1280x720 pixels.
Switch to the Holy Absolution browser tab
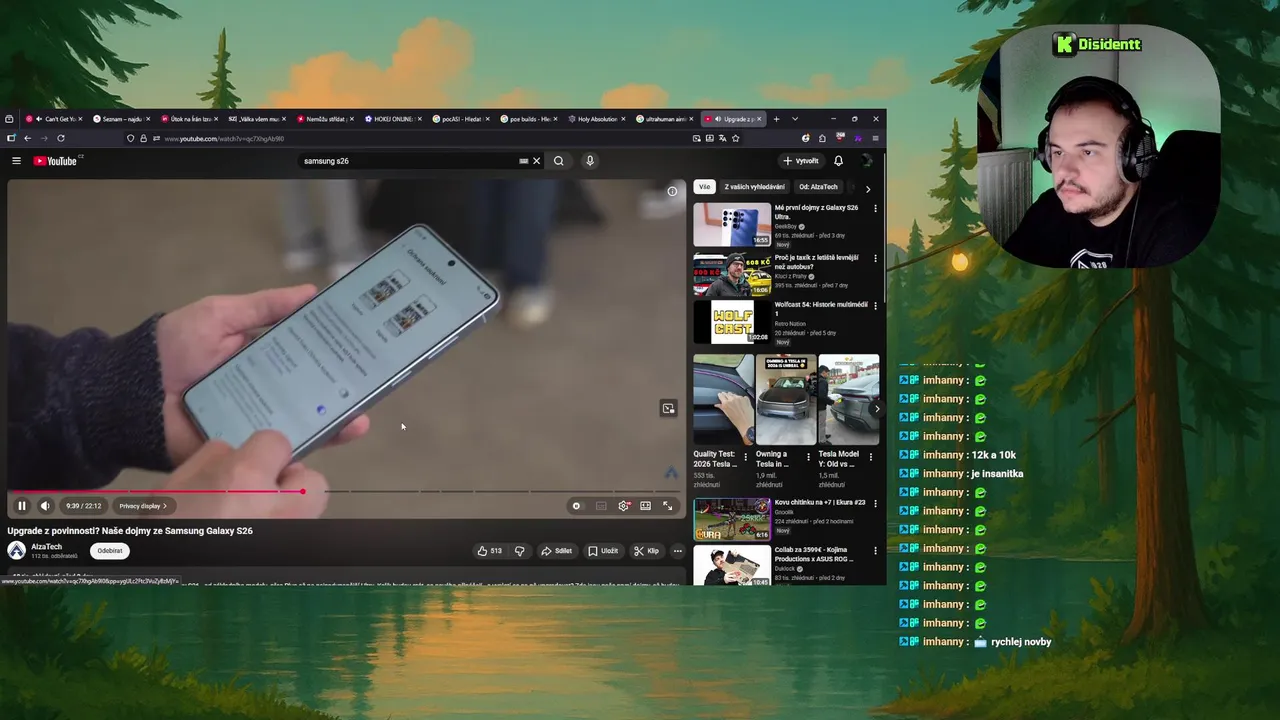click(597, 119)
